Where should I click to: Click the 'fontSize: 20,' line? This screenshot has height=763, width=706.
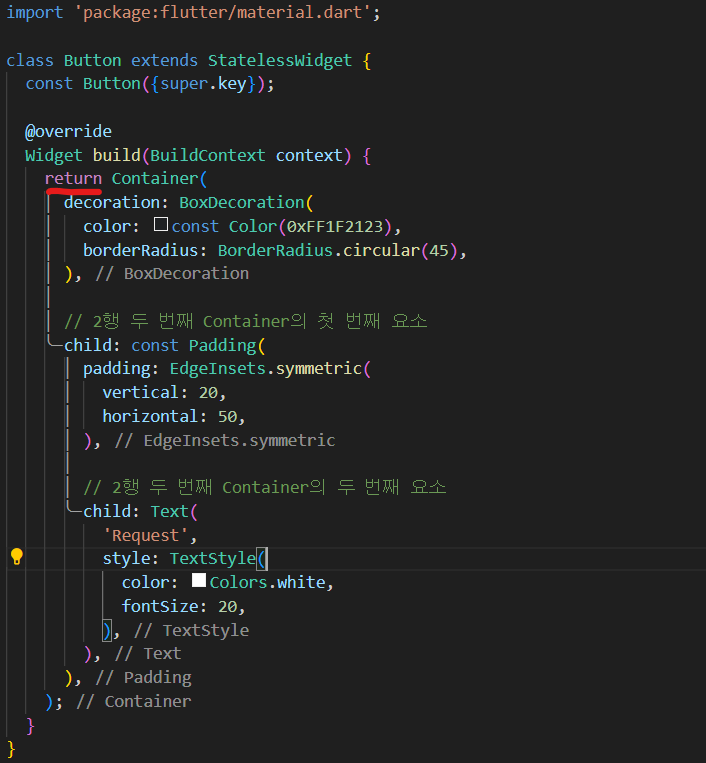coord(183,606)
